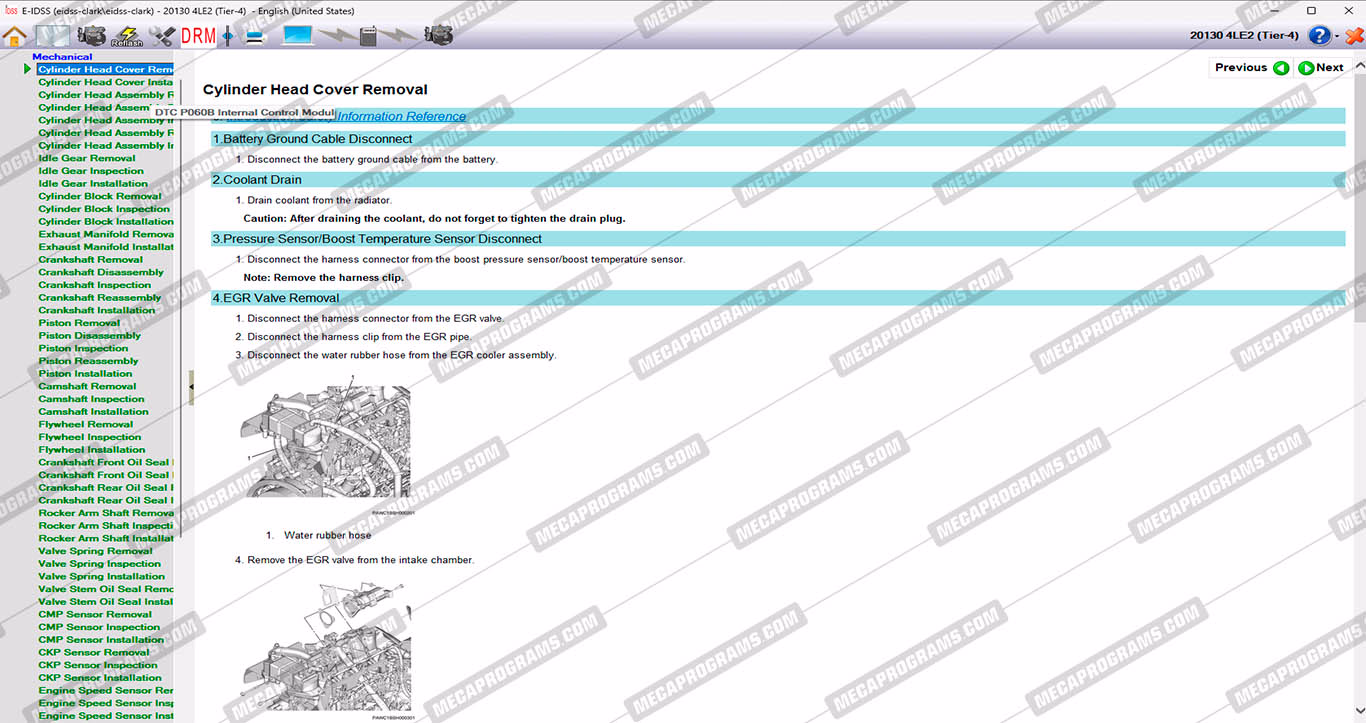
Task: Click the water rubber hose engine diagram
Action: tap(325, 443)
